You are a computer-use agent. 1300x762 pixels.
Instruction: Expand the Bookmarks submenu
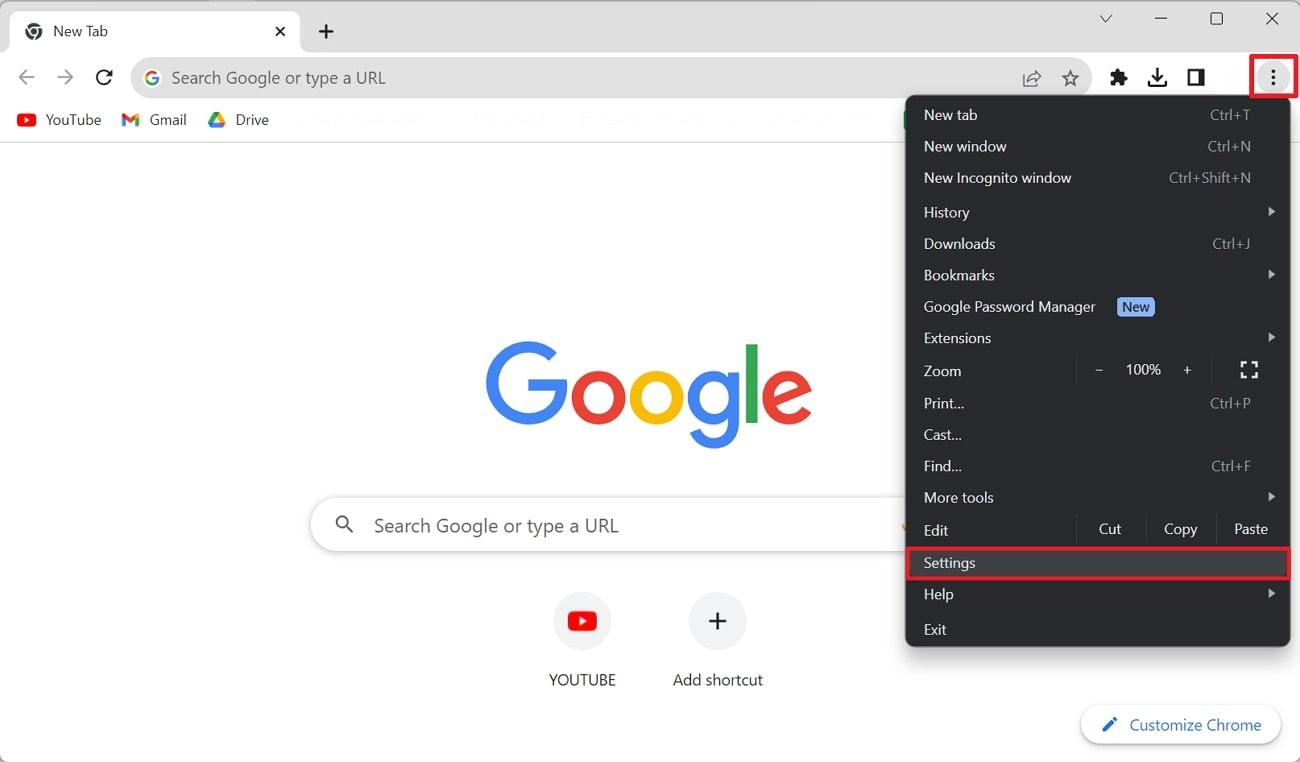[x=1097, y=275]
